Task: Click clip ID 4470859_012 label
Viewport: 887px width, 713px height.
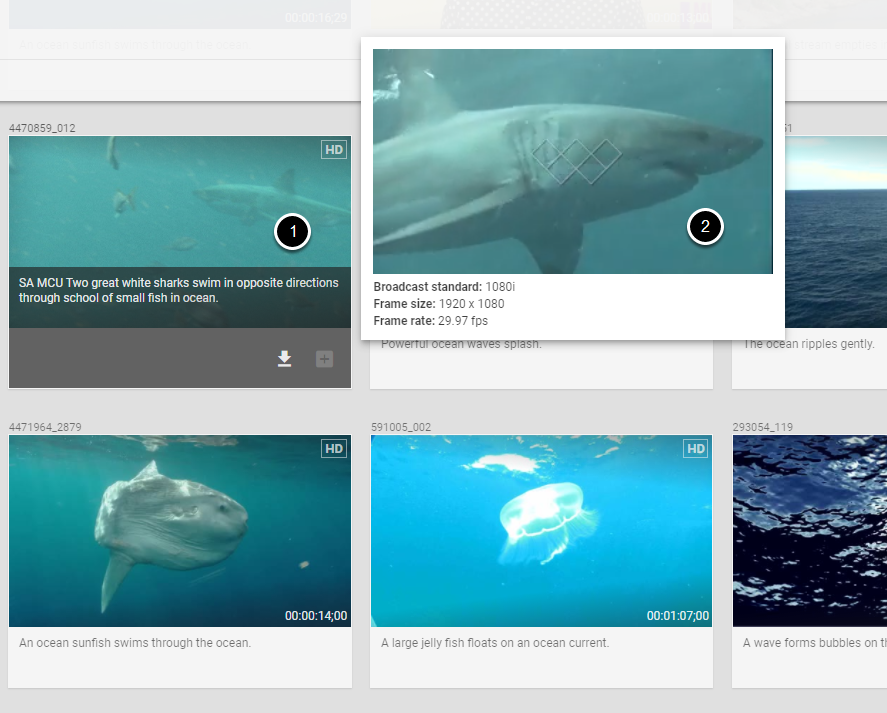Action: (x=42, y=128)
